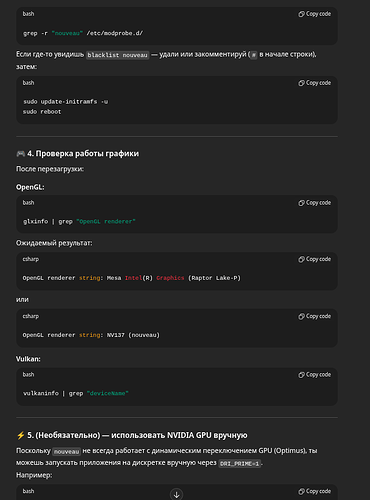The width and height of the screenshot is (370, 500).
Task: Click 'bash' label of the update-initramfs block
Action: (x=28, y=83)
